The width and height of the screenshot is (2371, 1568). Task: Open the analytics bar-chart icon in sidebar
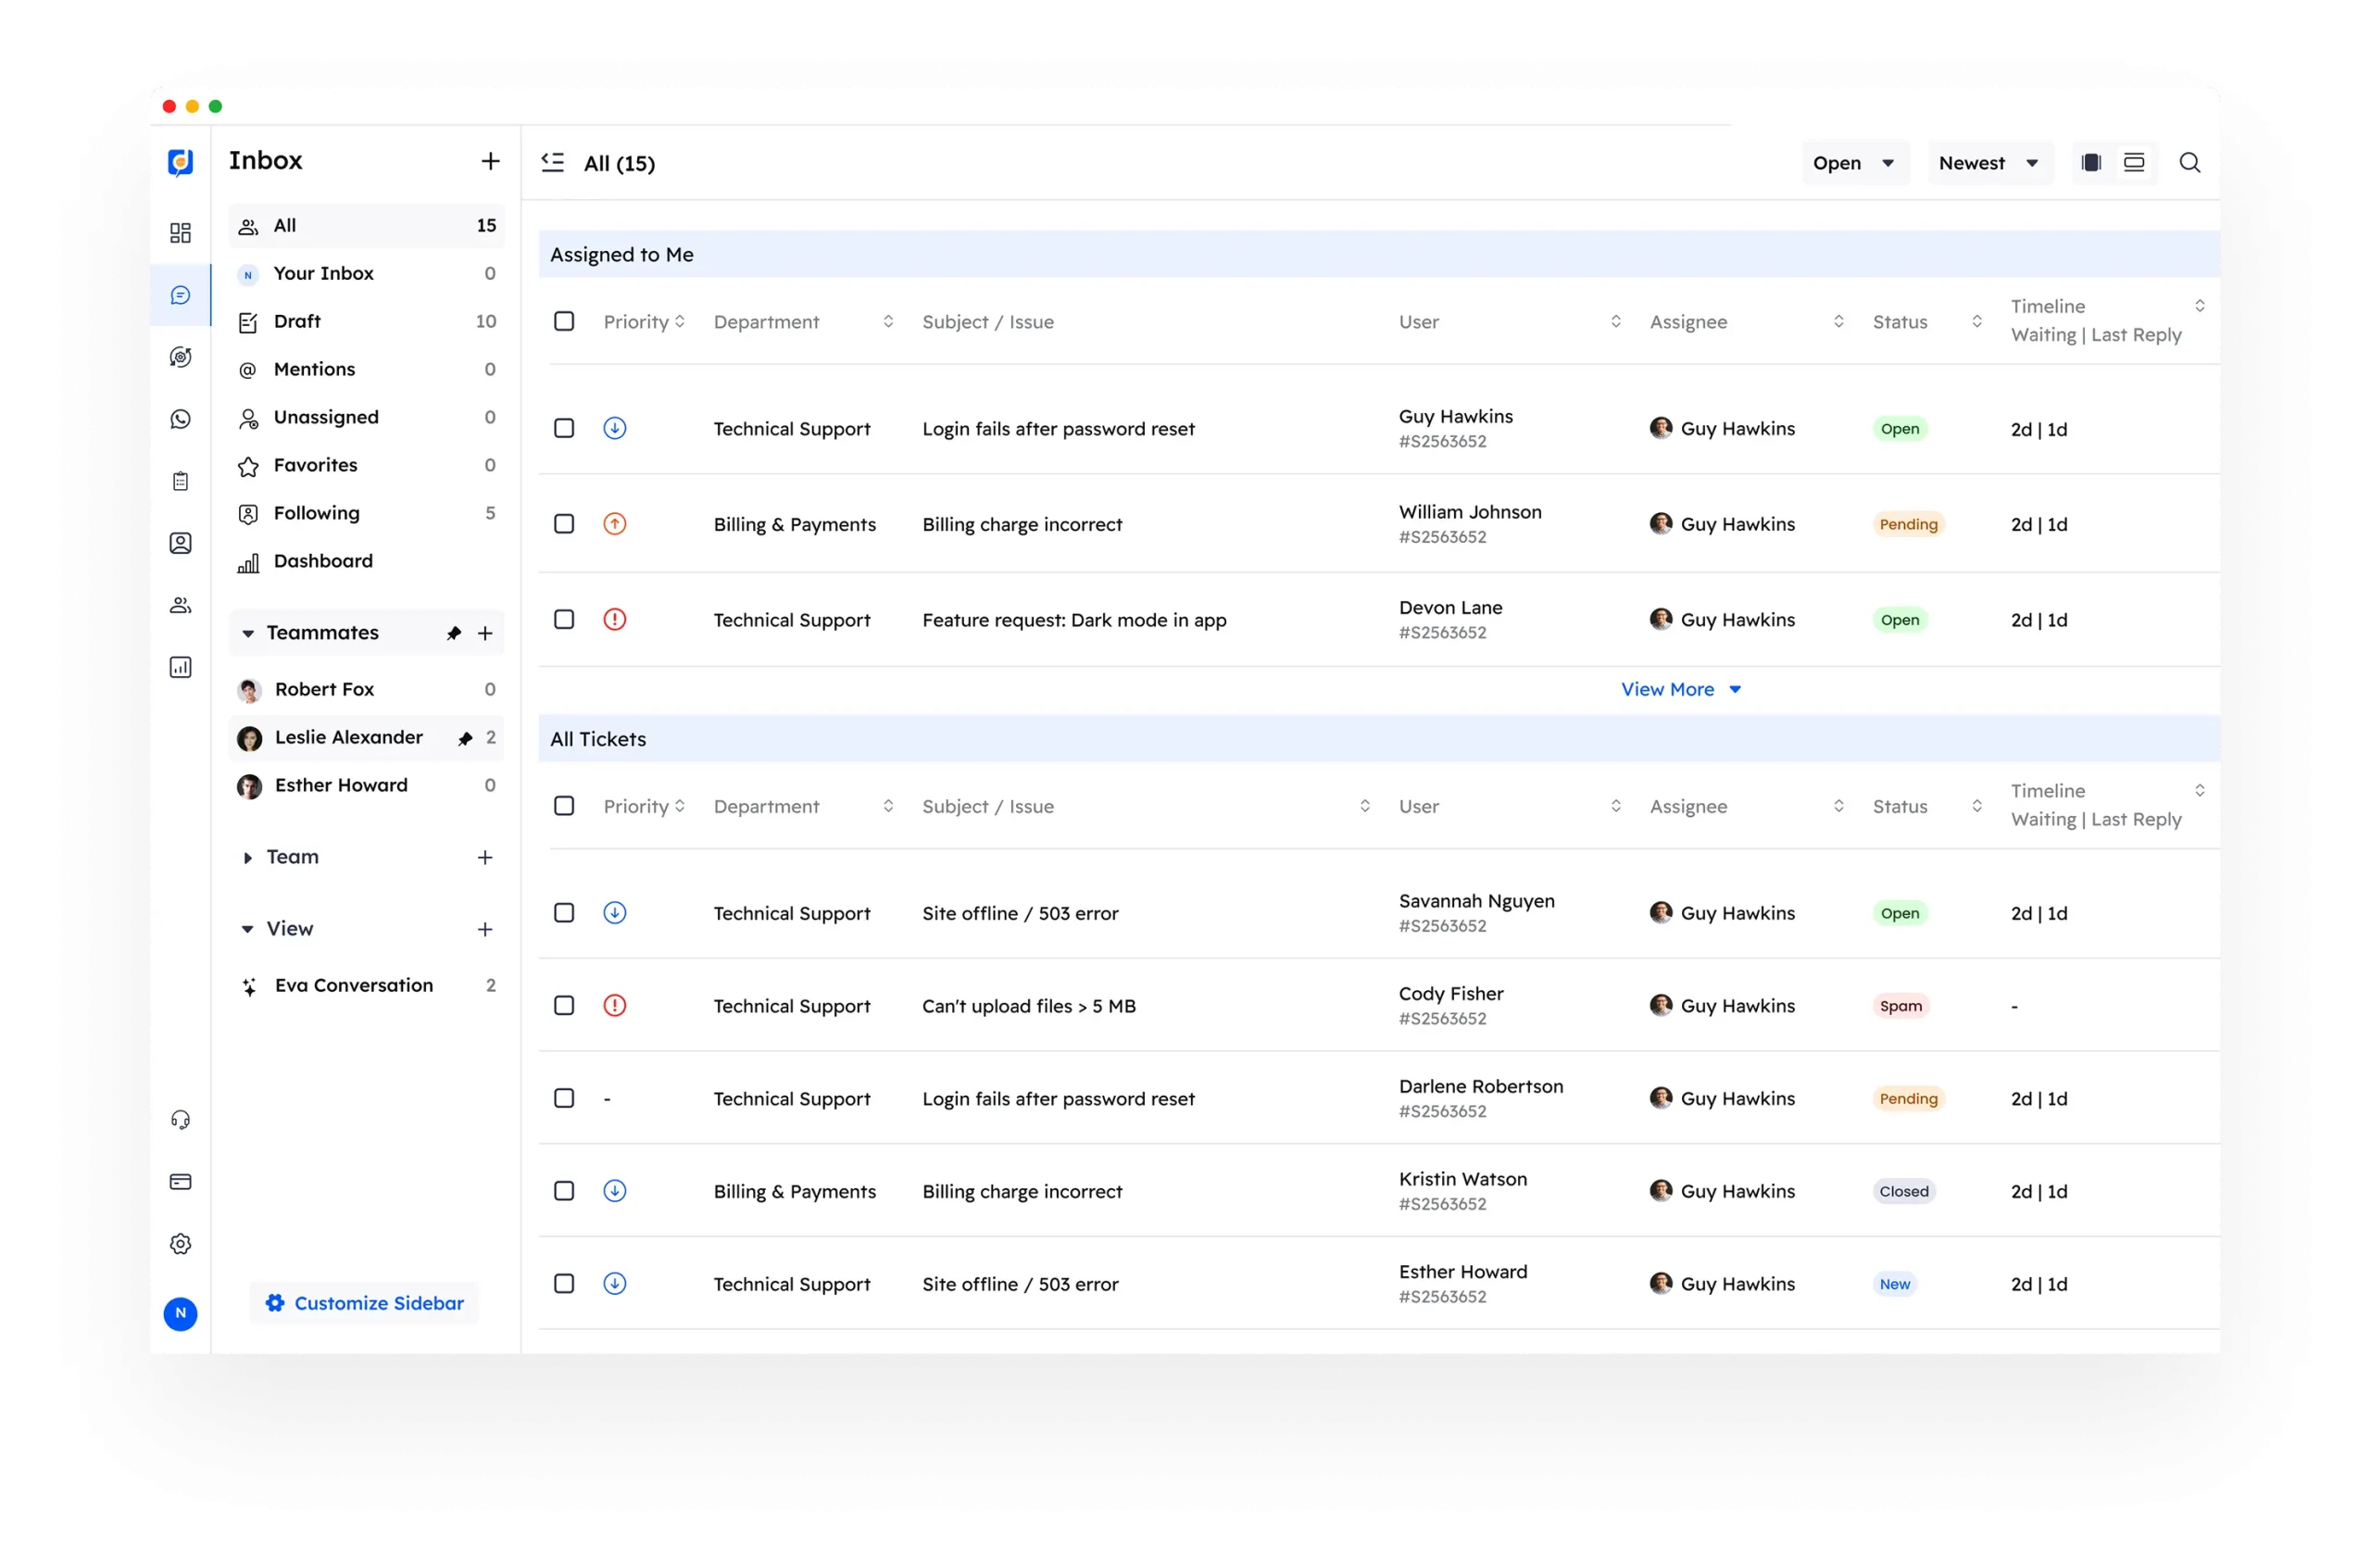[x=181, y=667]
